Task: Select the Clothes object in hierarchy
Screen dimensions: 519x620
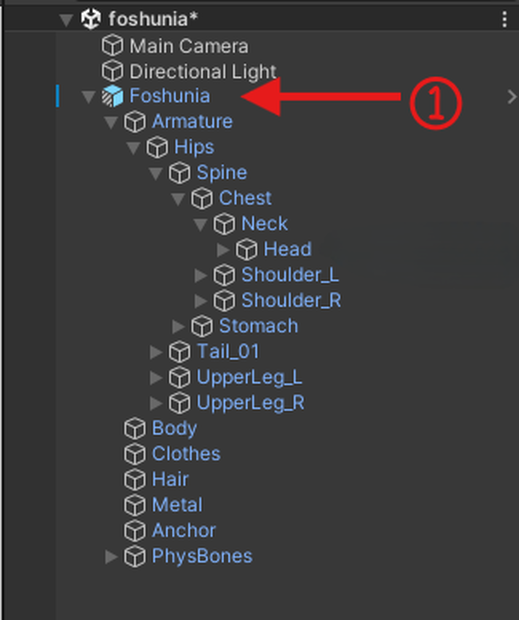Action: (186, 454)
